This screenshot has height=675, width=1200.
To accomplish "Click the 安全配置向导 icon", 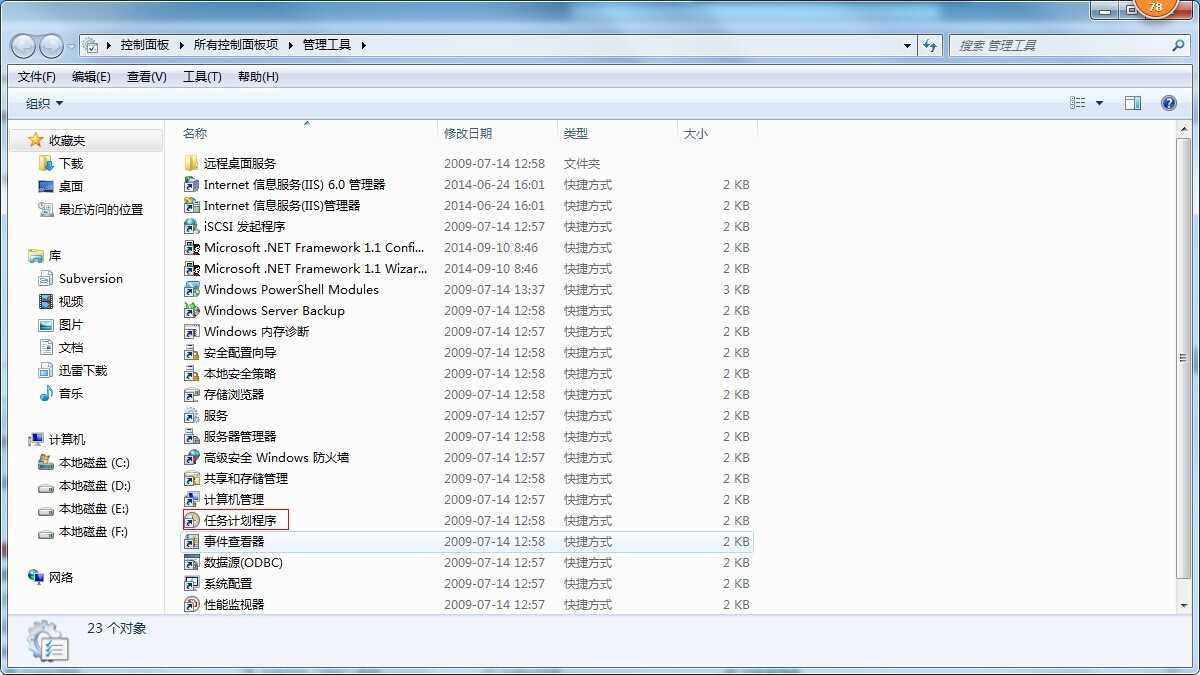I will tap(192, 352).
